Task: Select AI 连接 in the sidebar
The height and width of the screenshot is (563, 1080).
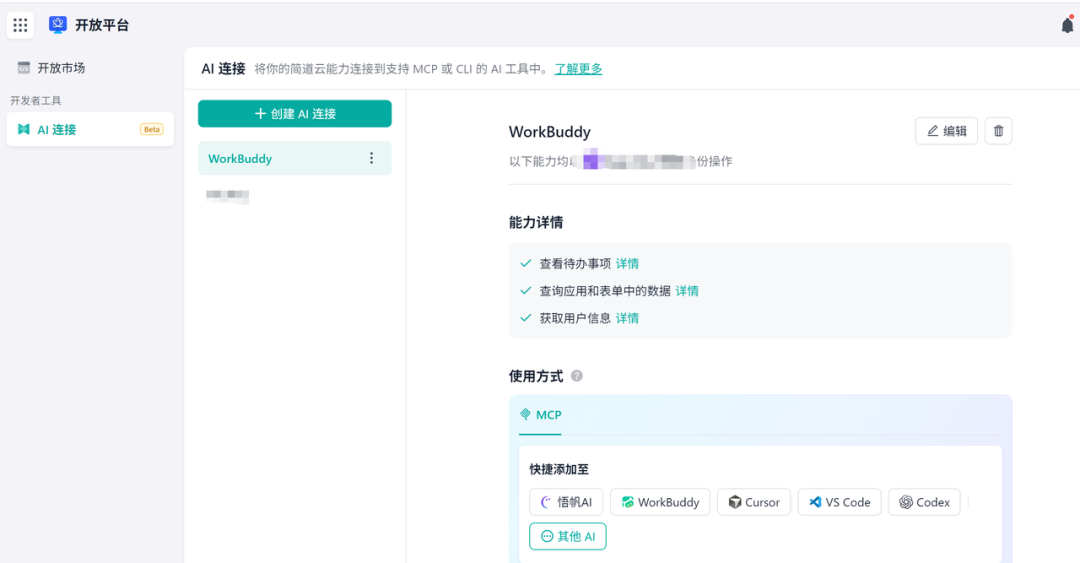Action: point(90,130)
